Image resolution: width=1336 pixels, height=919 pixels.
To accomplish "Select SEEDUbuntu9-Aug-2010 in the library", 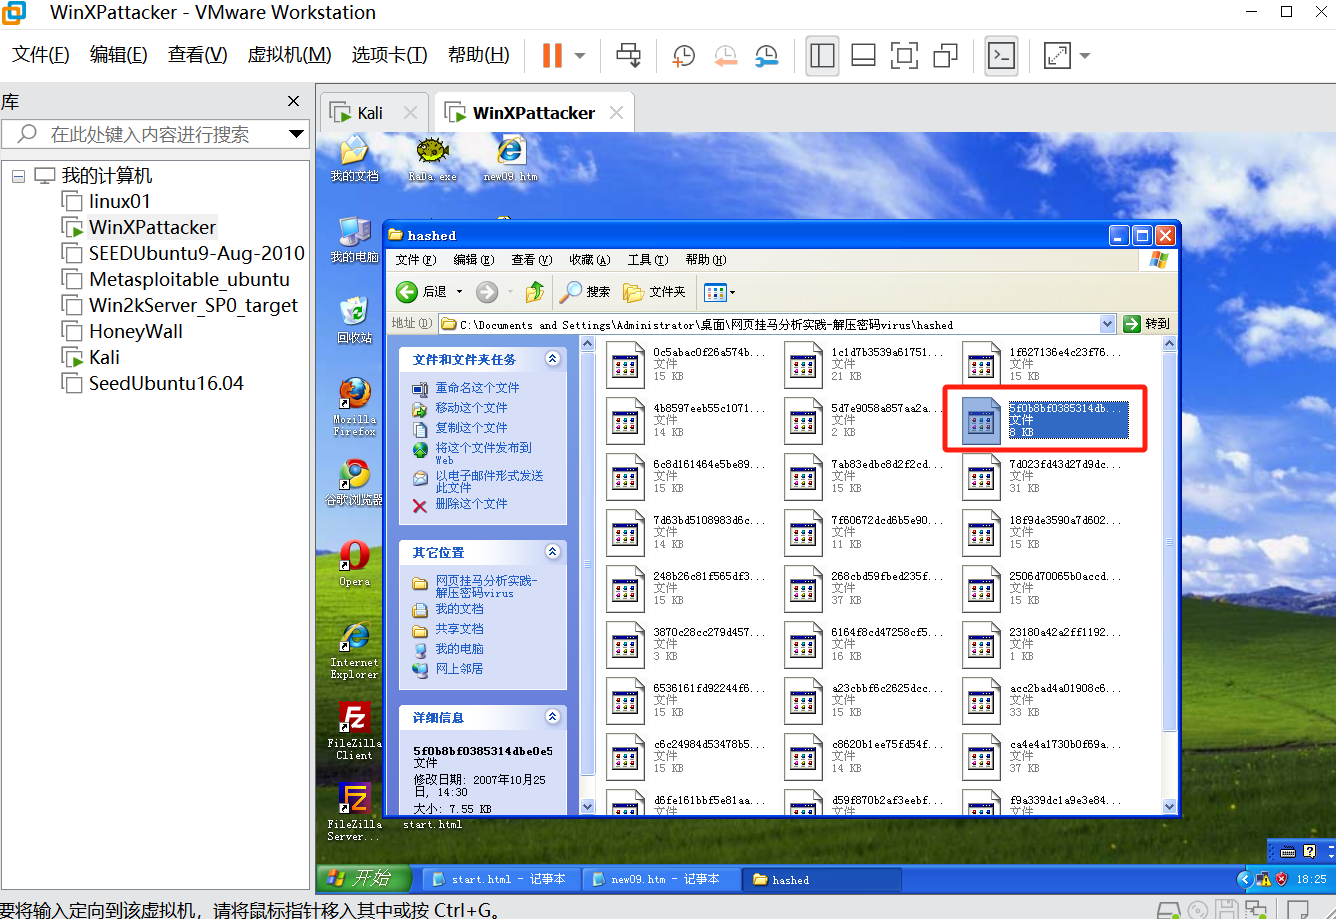I will click(x=196, y=253).
